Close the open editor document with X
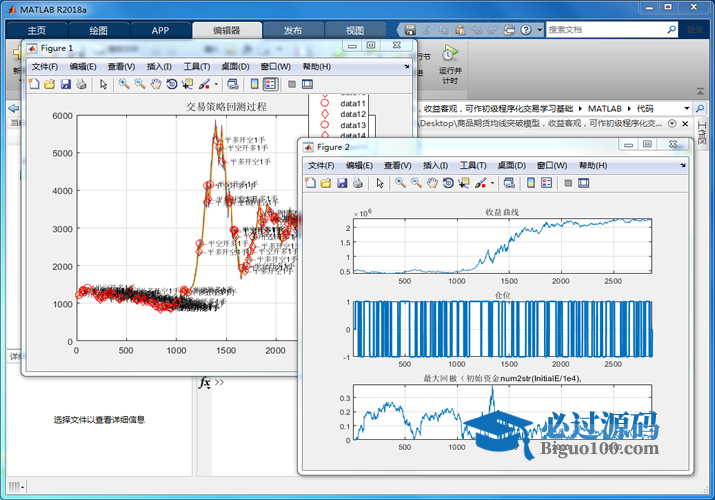This screenshot has height=500, width=715. [x=685, y=124]
